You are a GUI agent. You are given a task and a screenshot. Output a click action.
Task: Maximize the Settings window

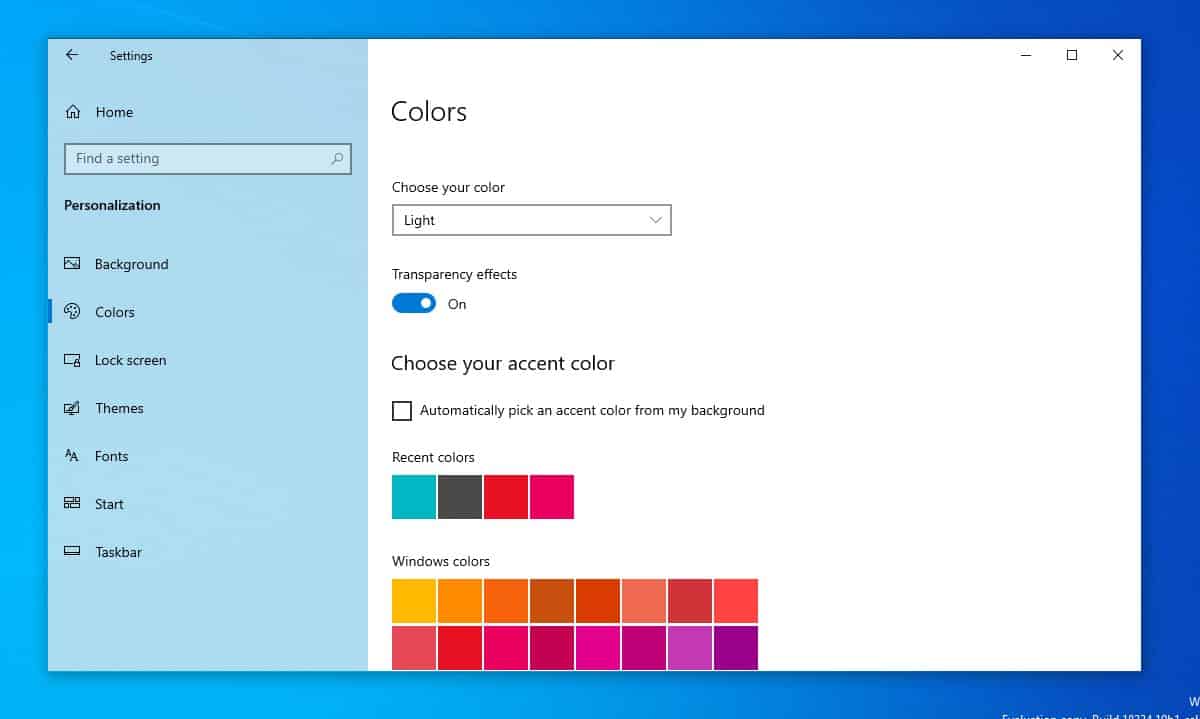tap(1072, 55)
